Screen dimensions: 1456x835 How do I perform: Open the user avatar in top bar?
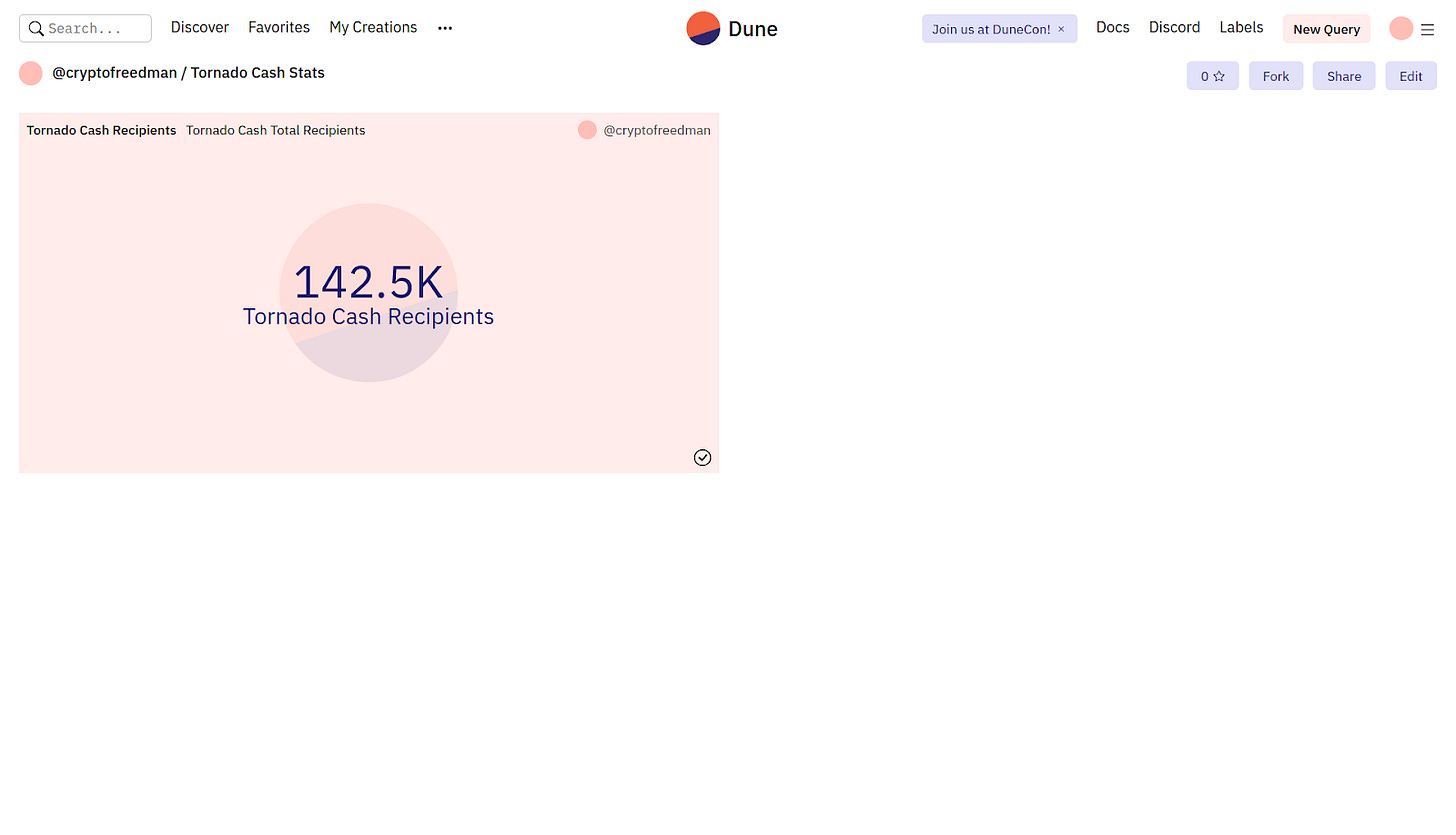(x=1401, y=28)
